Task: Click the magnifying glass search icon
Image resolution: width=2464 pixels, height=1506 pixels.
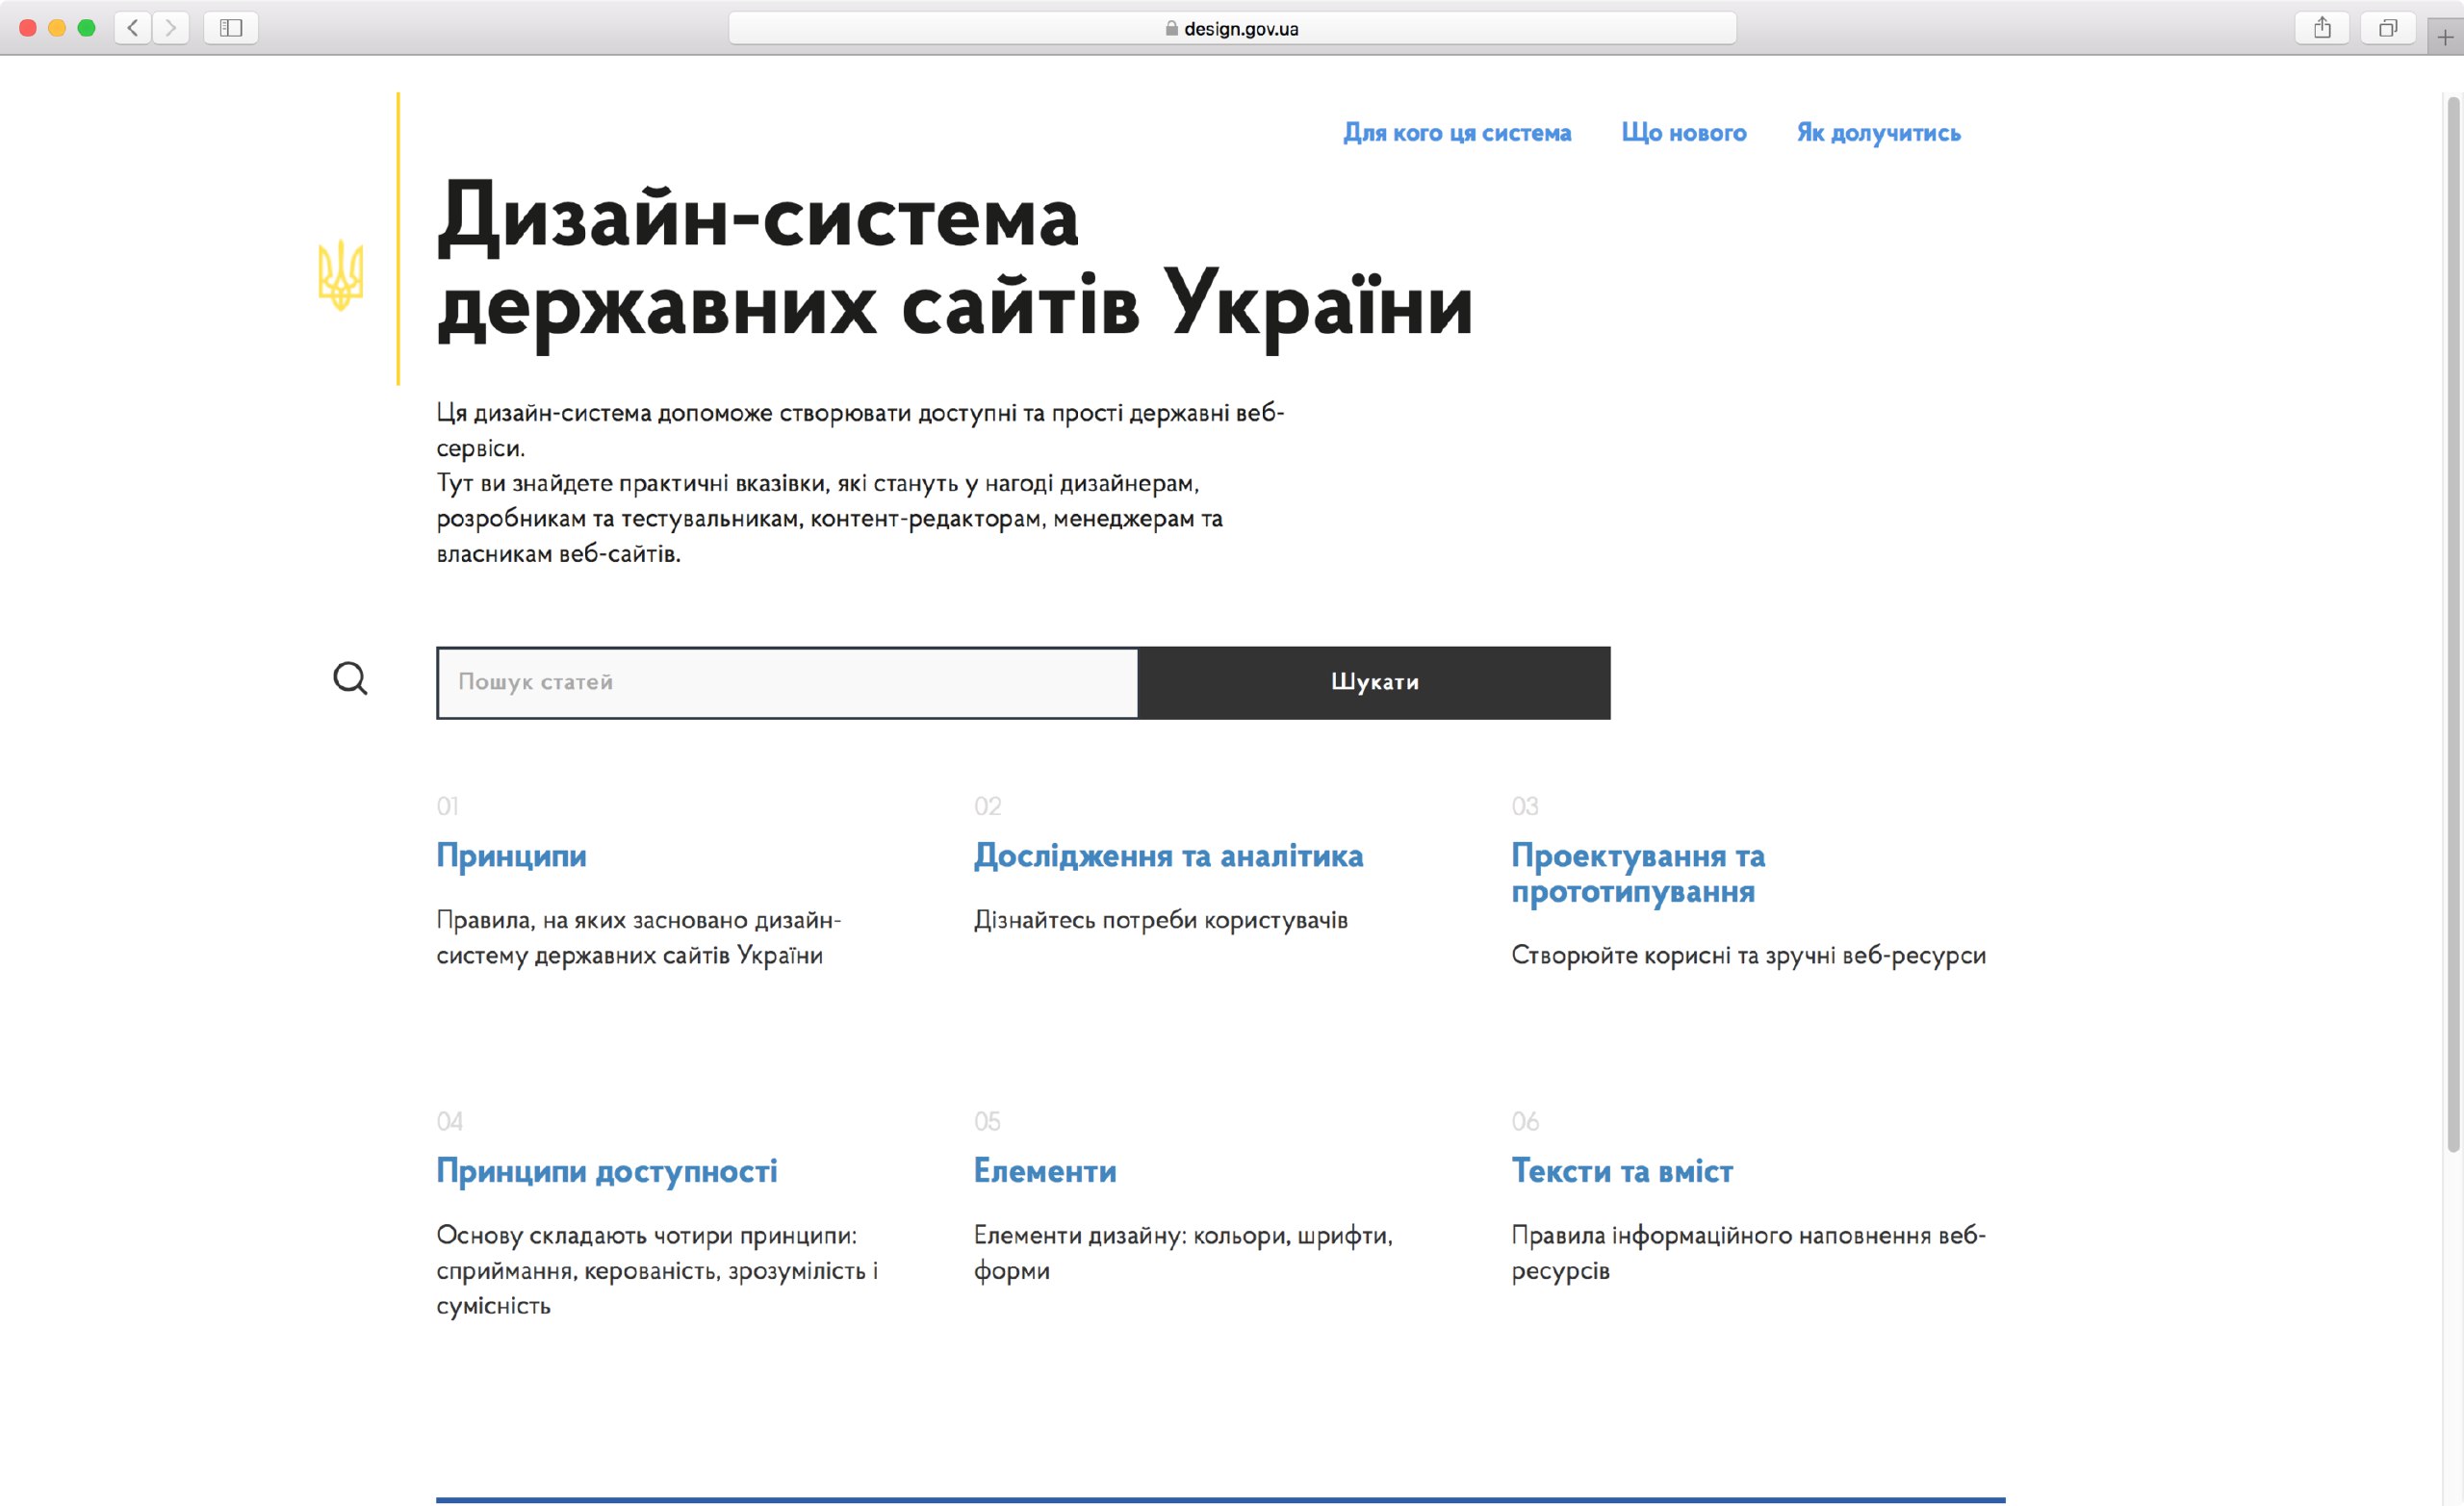Action: click(350, 679)
